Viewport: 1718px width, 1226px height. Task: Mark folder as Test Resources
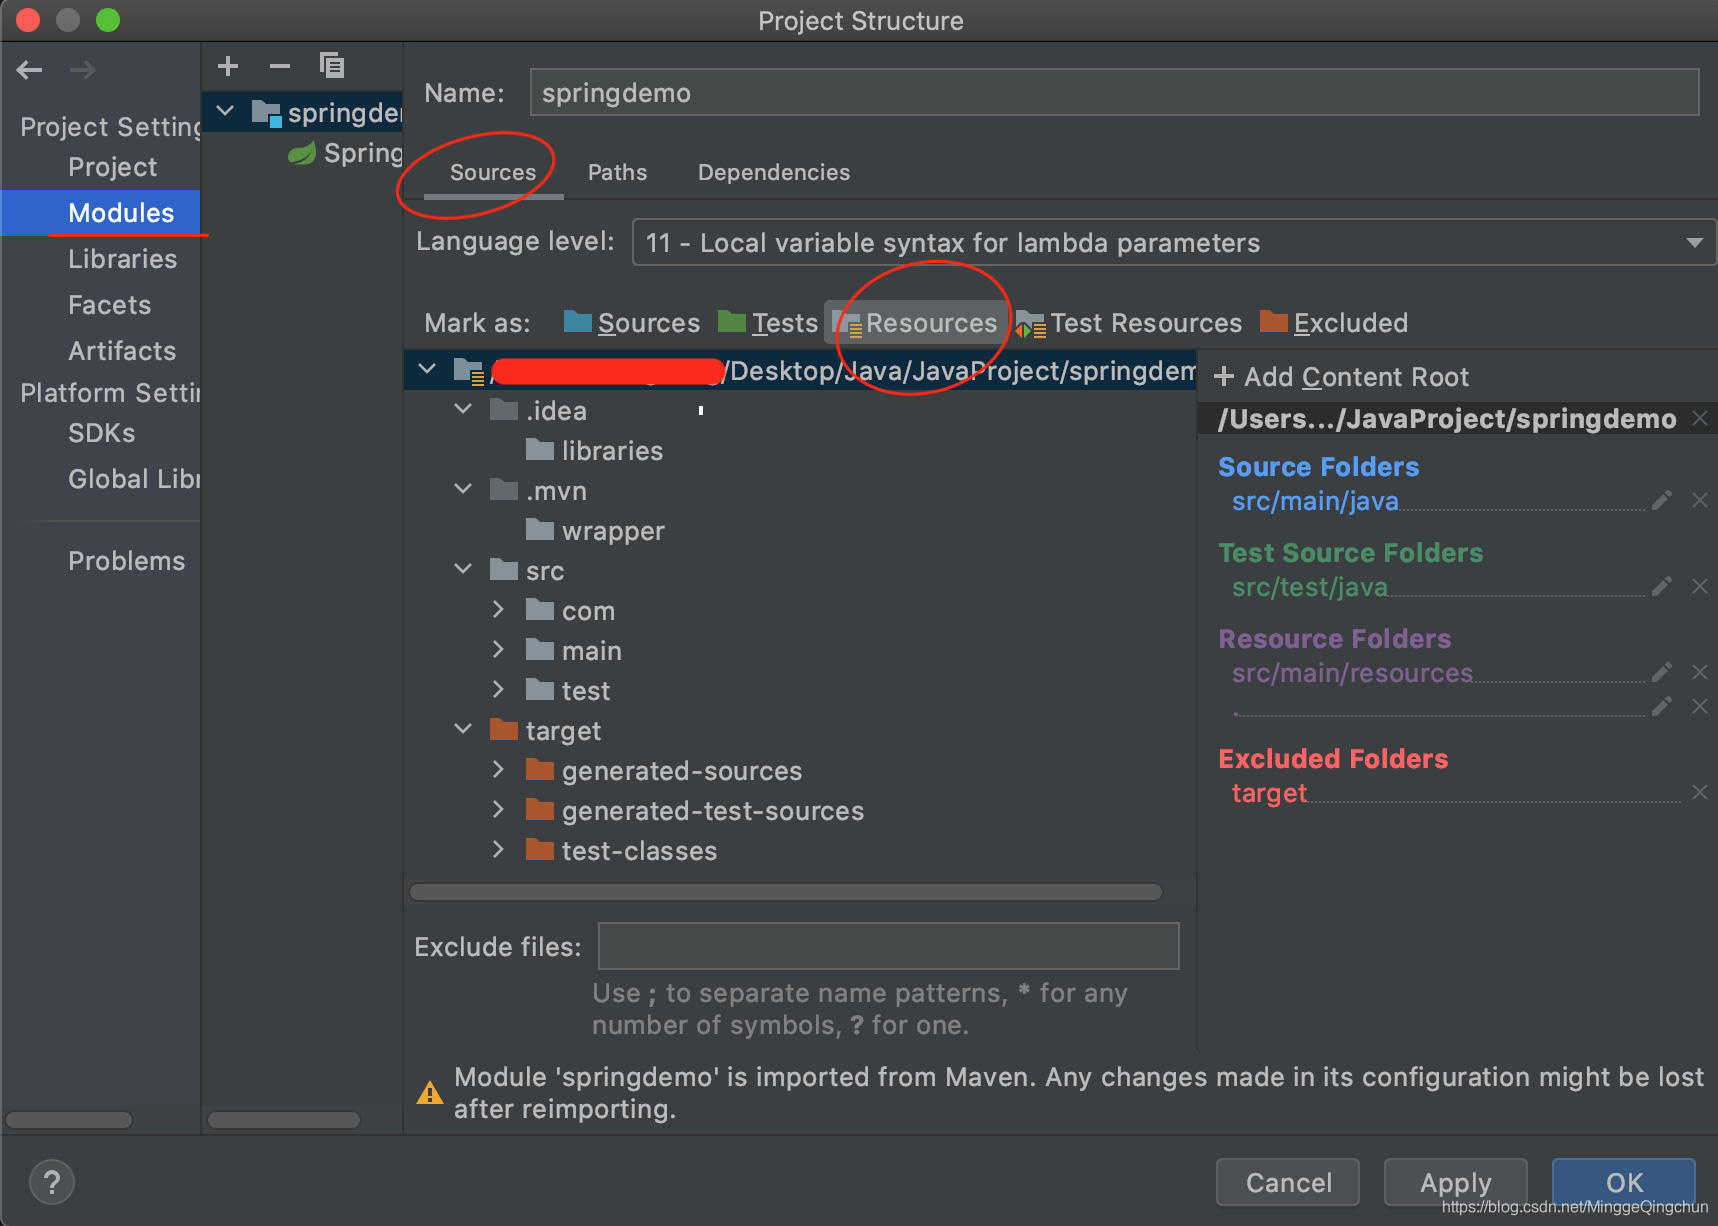(1129, 323)
